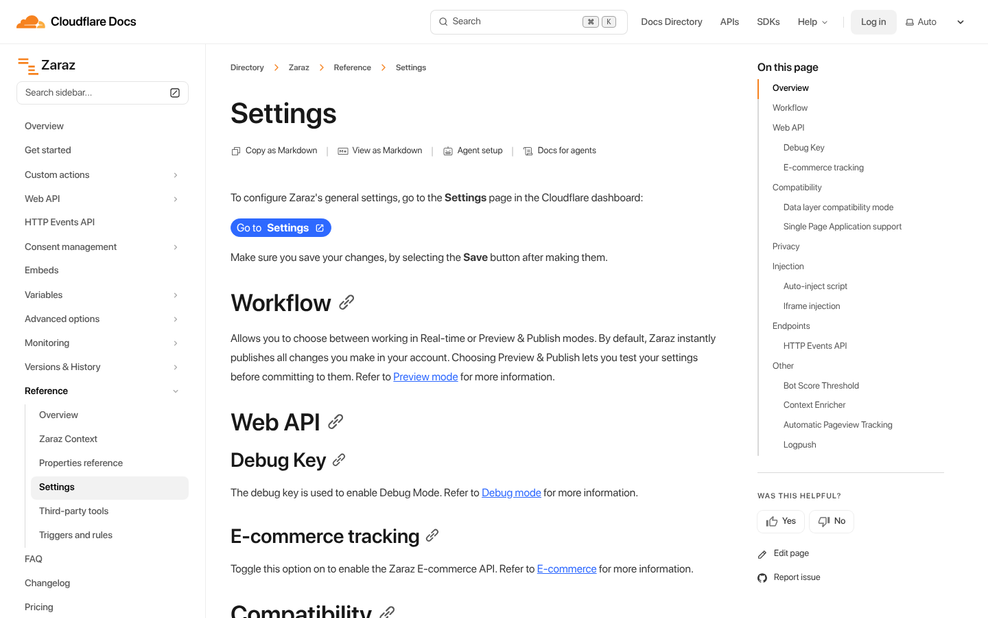Open Embeds sidebar item
Screen dimensions: 988x618
point(42,270)
